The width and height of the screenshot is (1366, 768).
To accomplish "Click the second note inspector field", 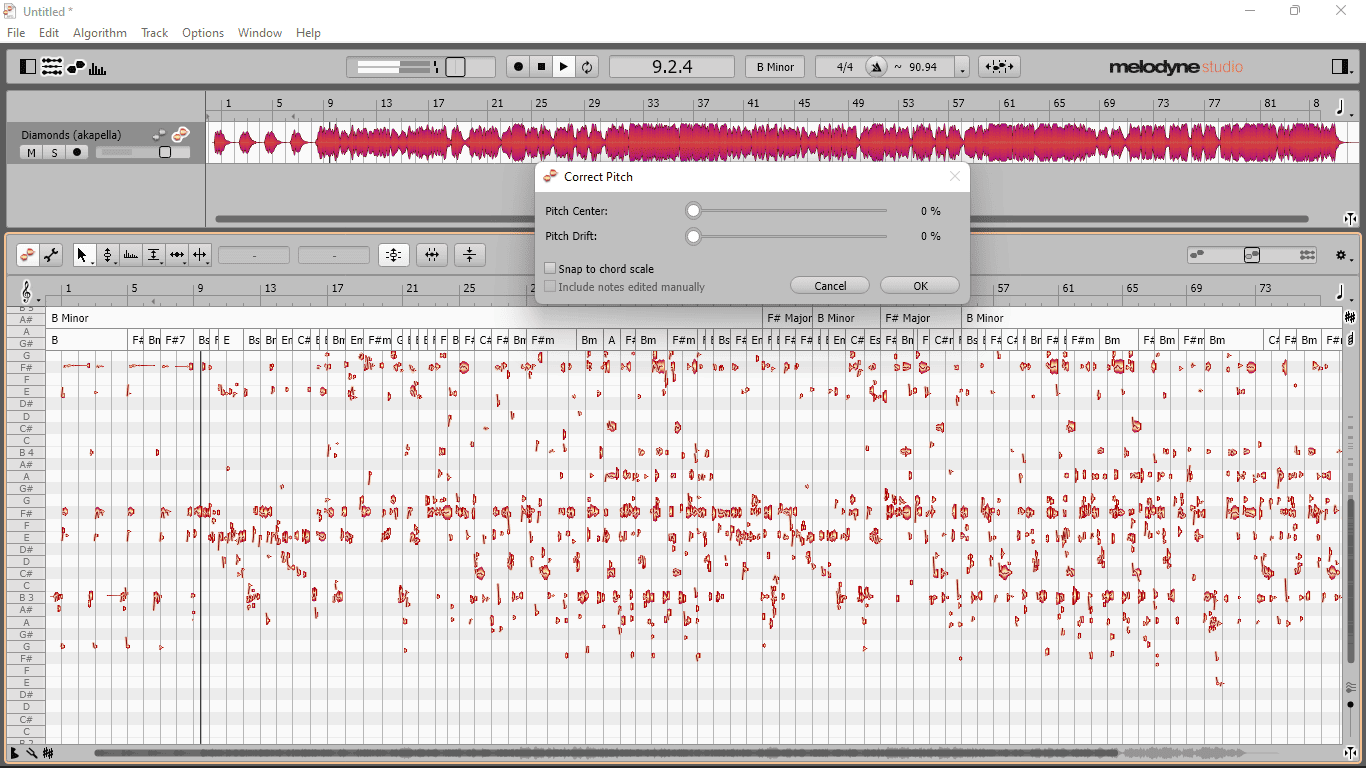I will [x=334, y=256].
